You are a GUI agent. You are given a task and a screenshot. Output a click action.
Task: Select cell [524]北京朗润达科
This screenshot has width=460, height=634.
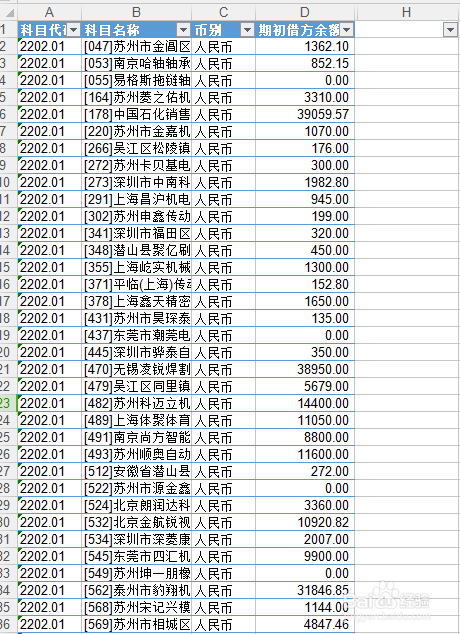click(x=136, y=505)
